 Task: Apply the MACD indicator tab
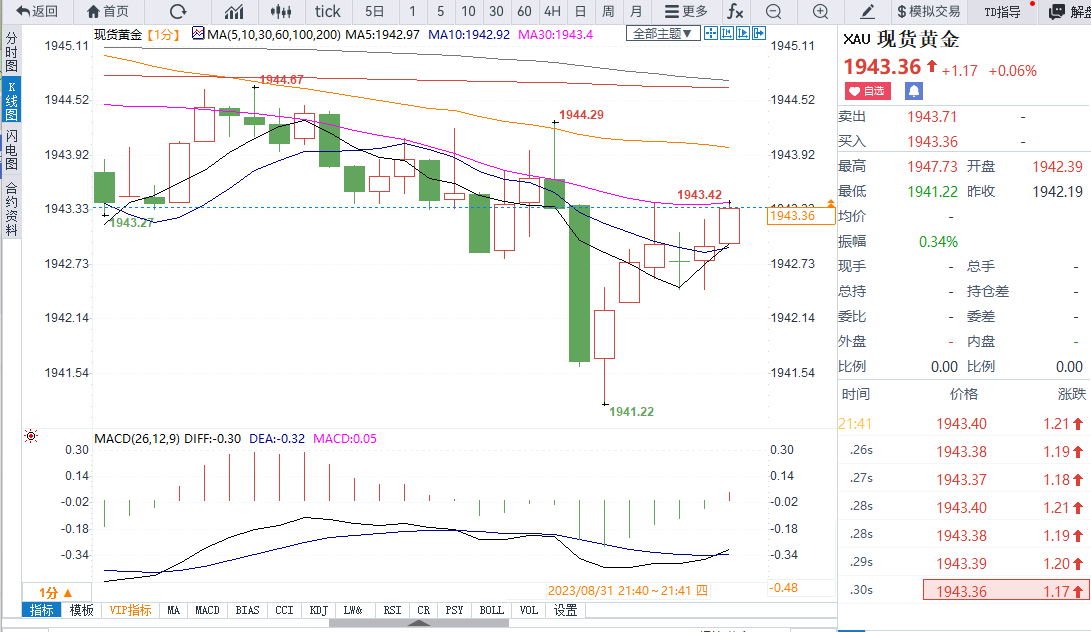click(x=207, y=610)
